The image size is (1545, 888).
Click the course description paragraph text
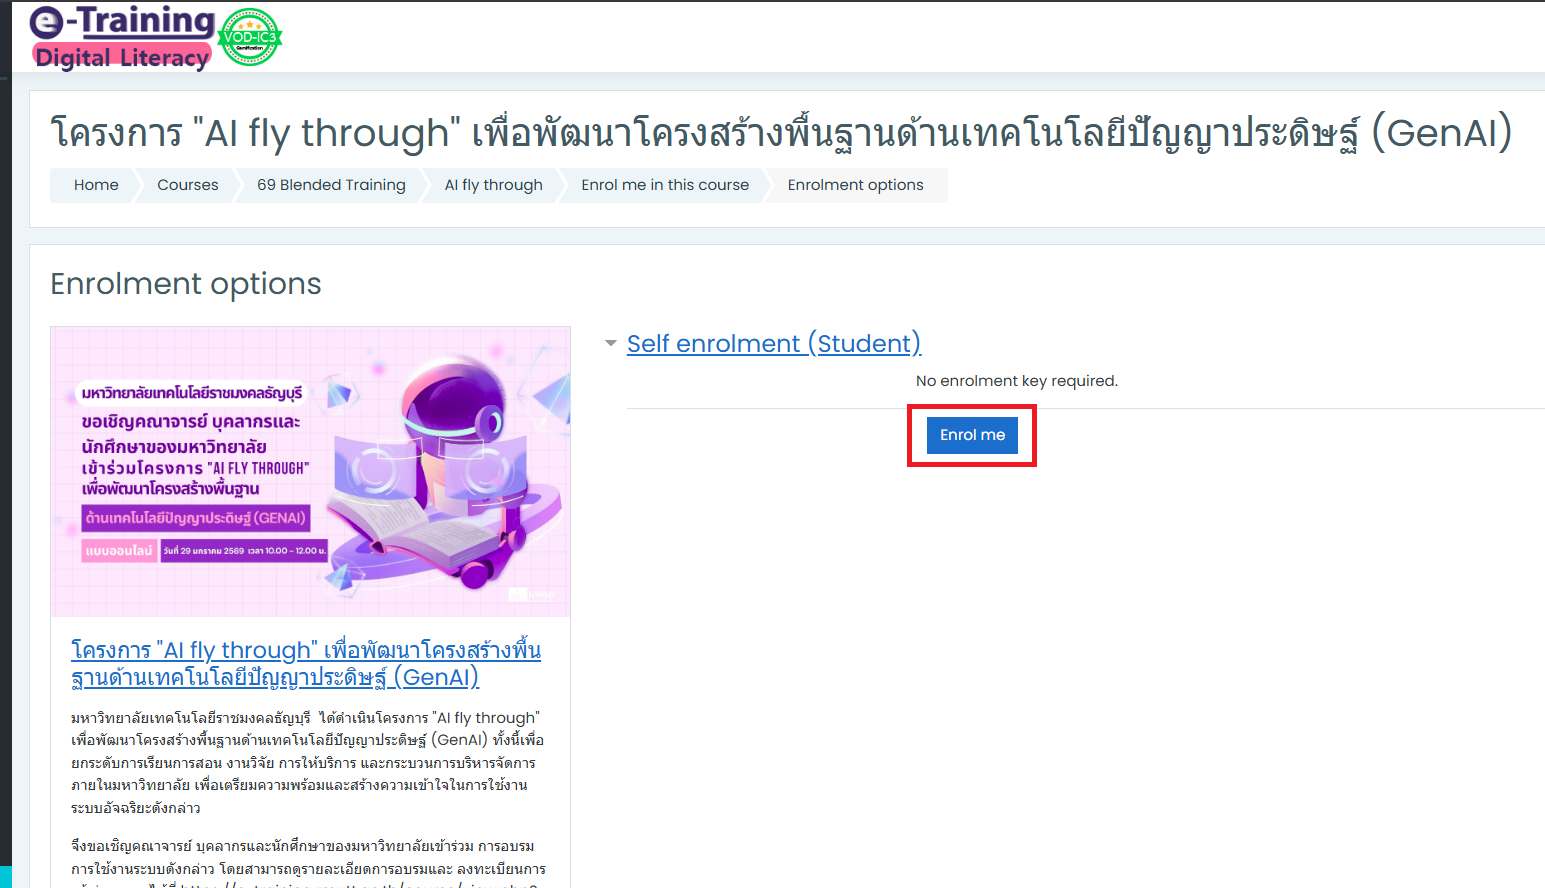[x=308, y=762]
